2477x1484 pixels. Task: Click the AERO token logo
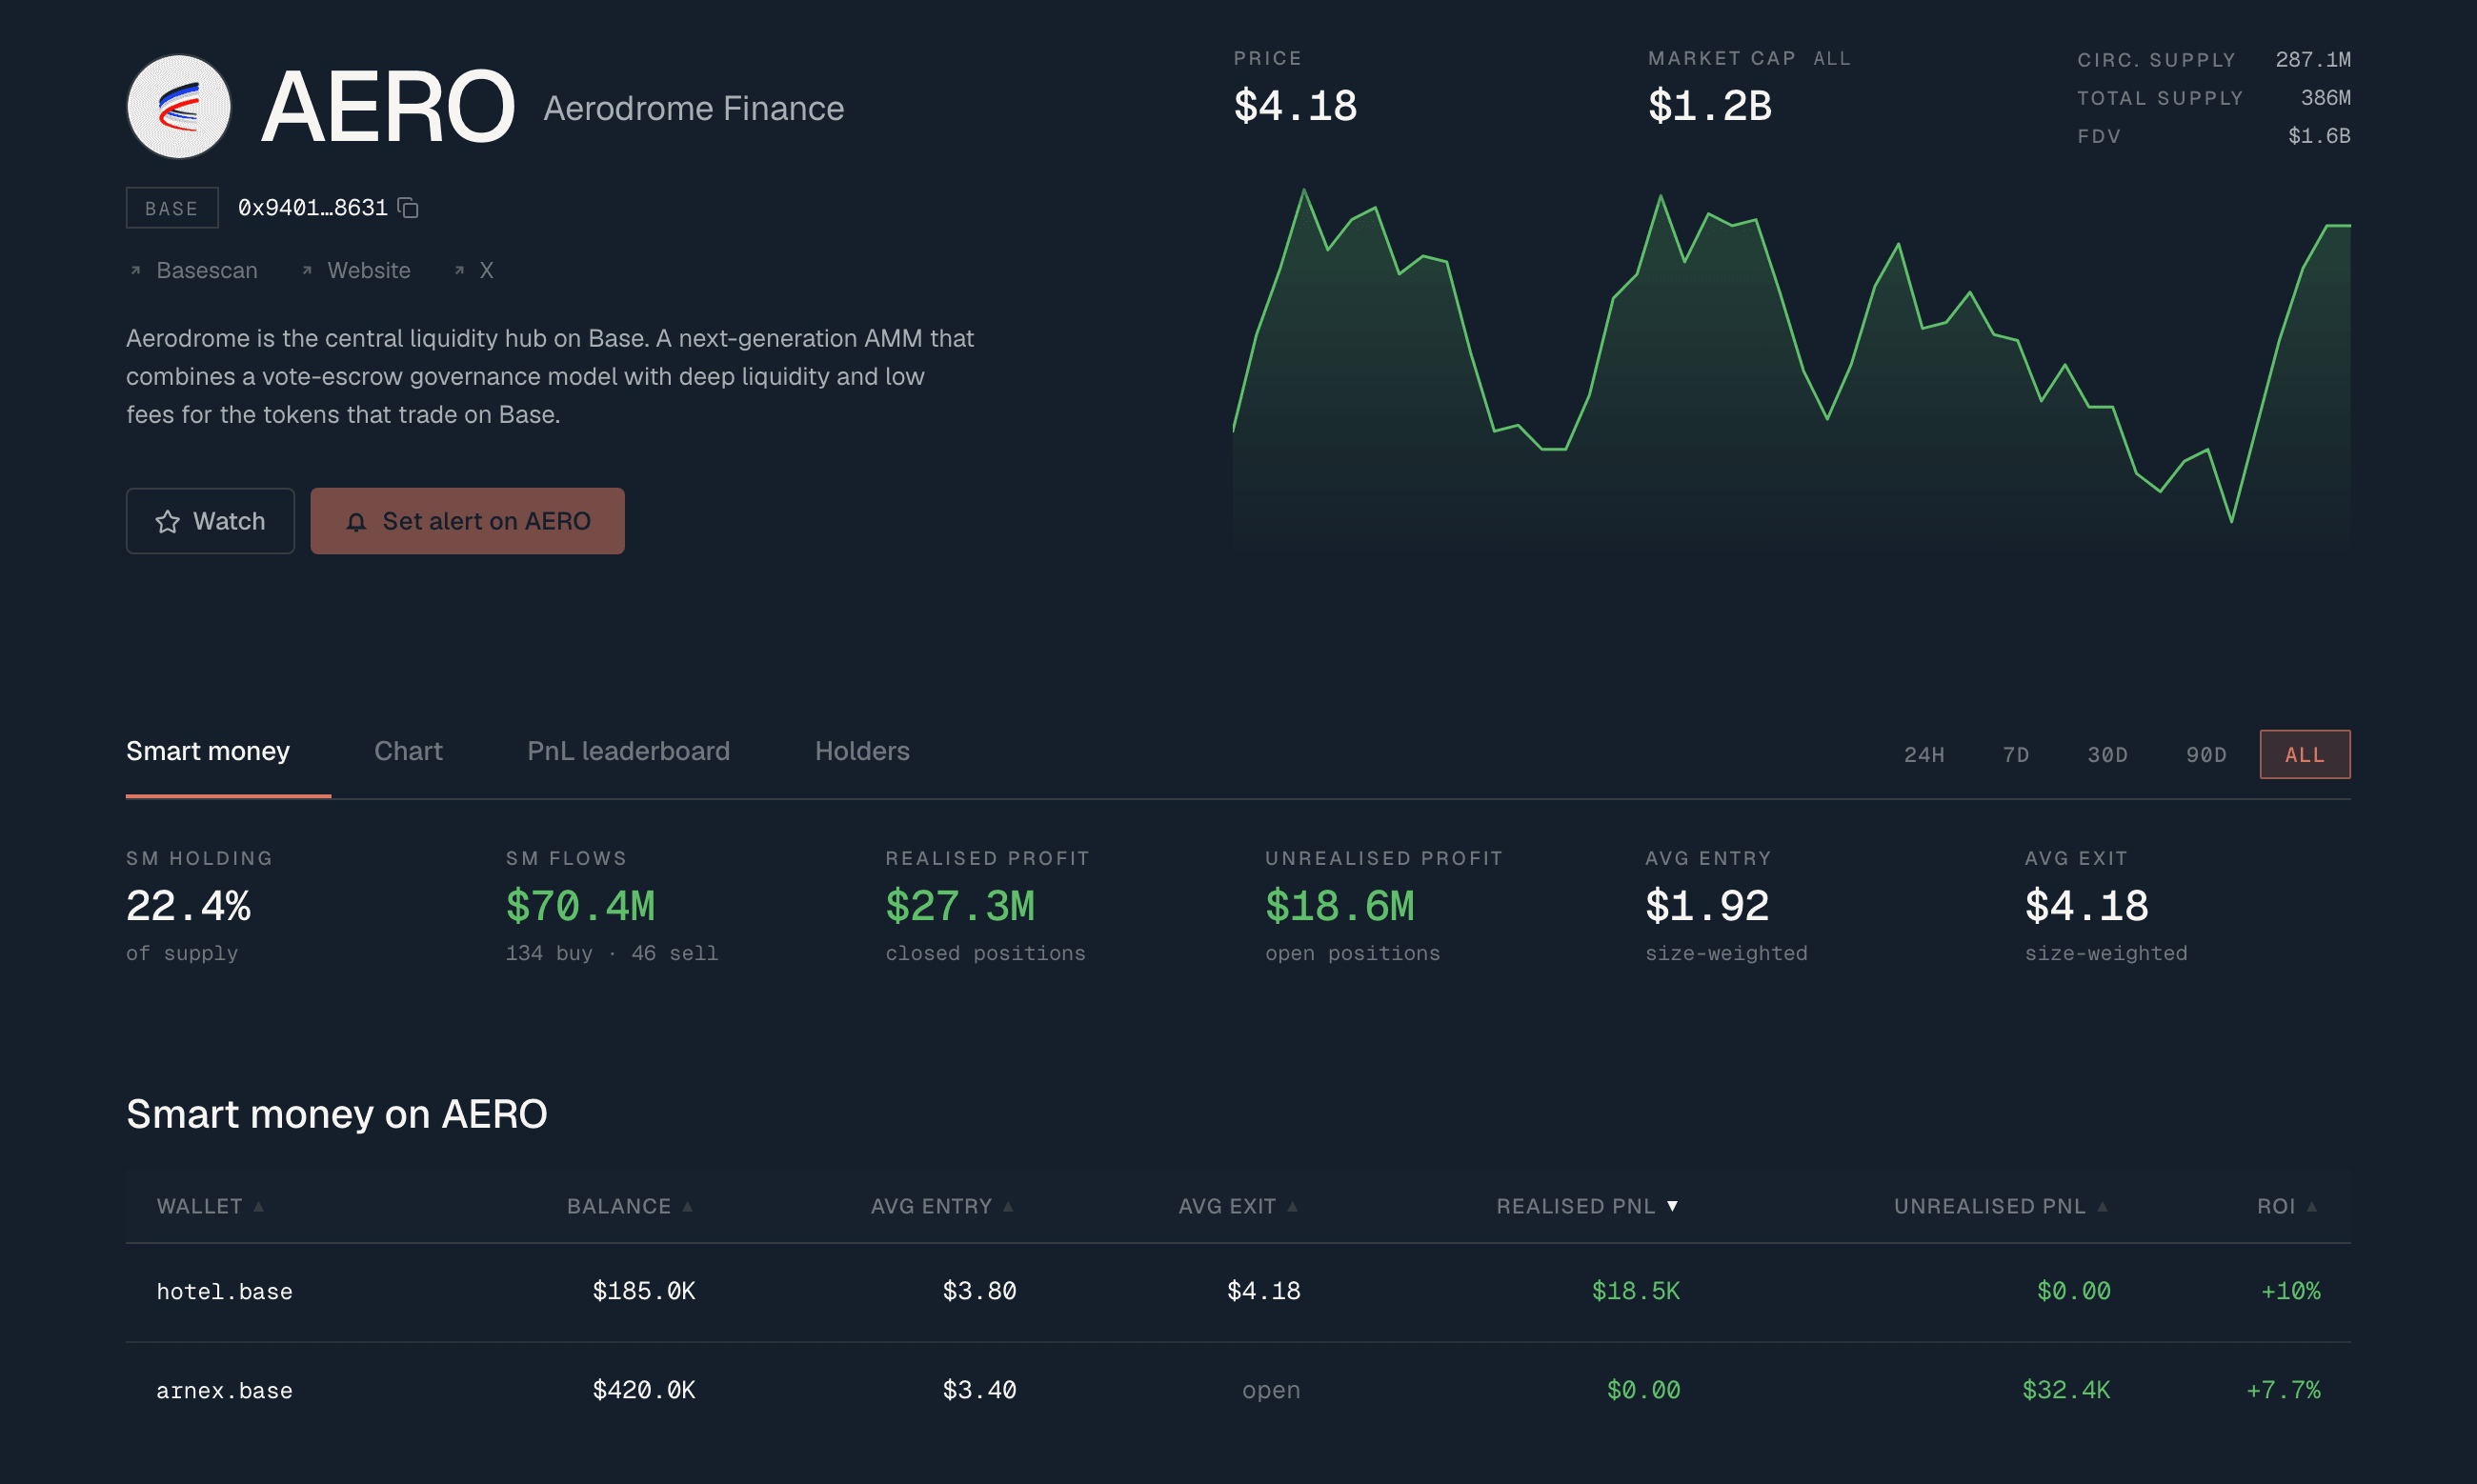pyautogui.click(x=179, y=106)
